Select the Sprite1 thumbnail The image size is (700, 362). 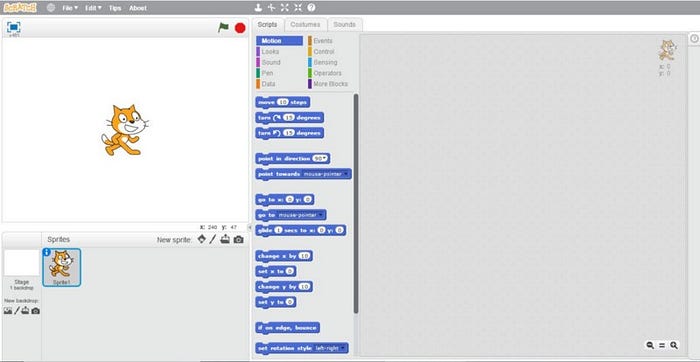pos(62,267)
